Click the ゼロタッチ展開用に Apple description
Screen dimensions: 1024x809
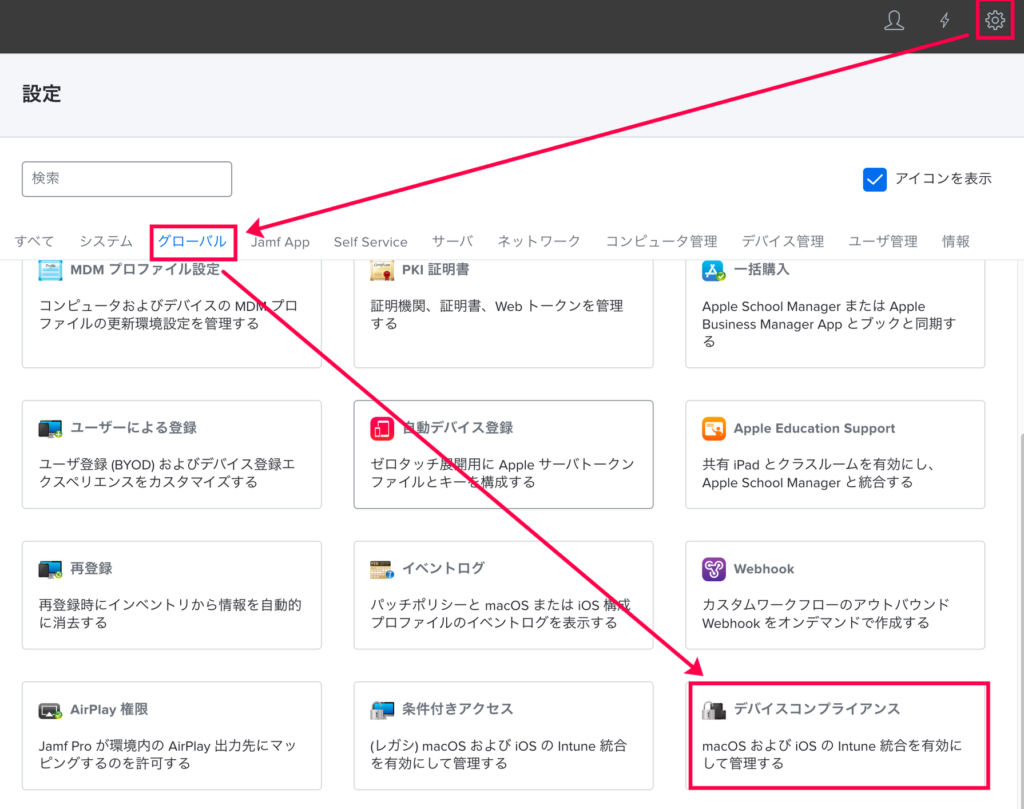pyautogui.click(x=502, y=473)
